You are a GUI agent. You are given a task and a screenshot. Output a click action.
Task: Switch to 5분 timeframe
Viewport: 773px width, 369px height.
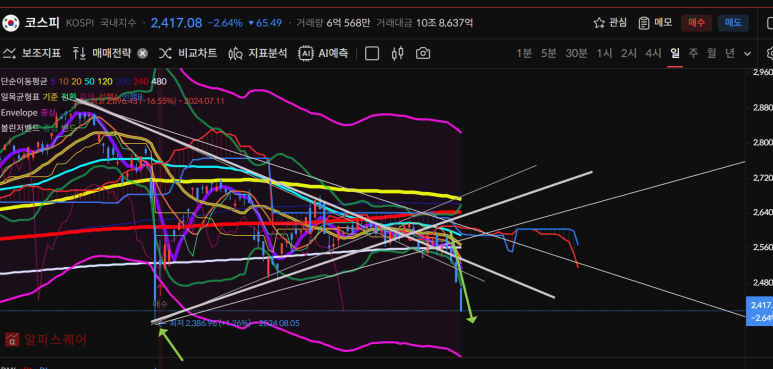[548, 53]
